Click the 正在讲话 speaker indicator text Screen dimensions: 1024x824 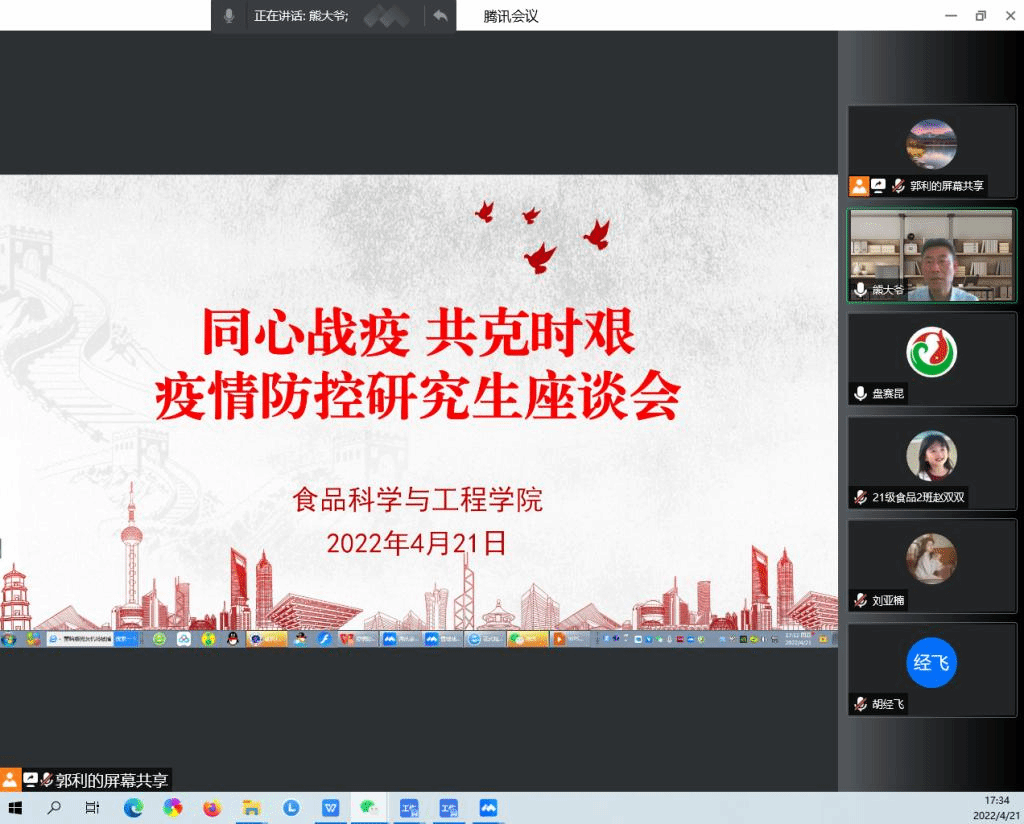pyautogui.click(x=301, y=16)
